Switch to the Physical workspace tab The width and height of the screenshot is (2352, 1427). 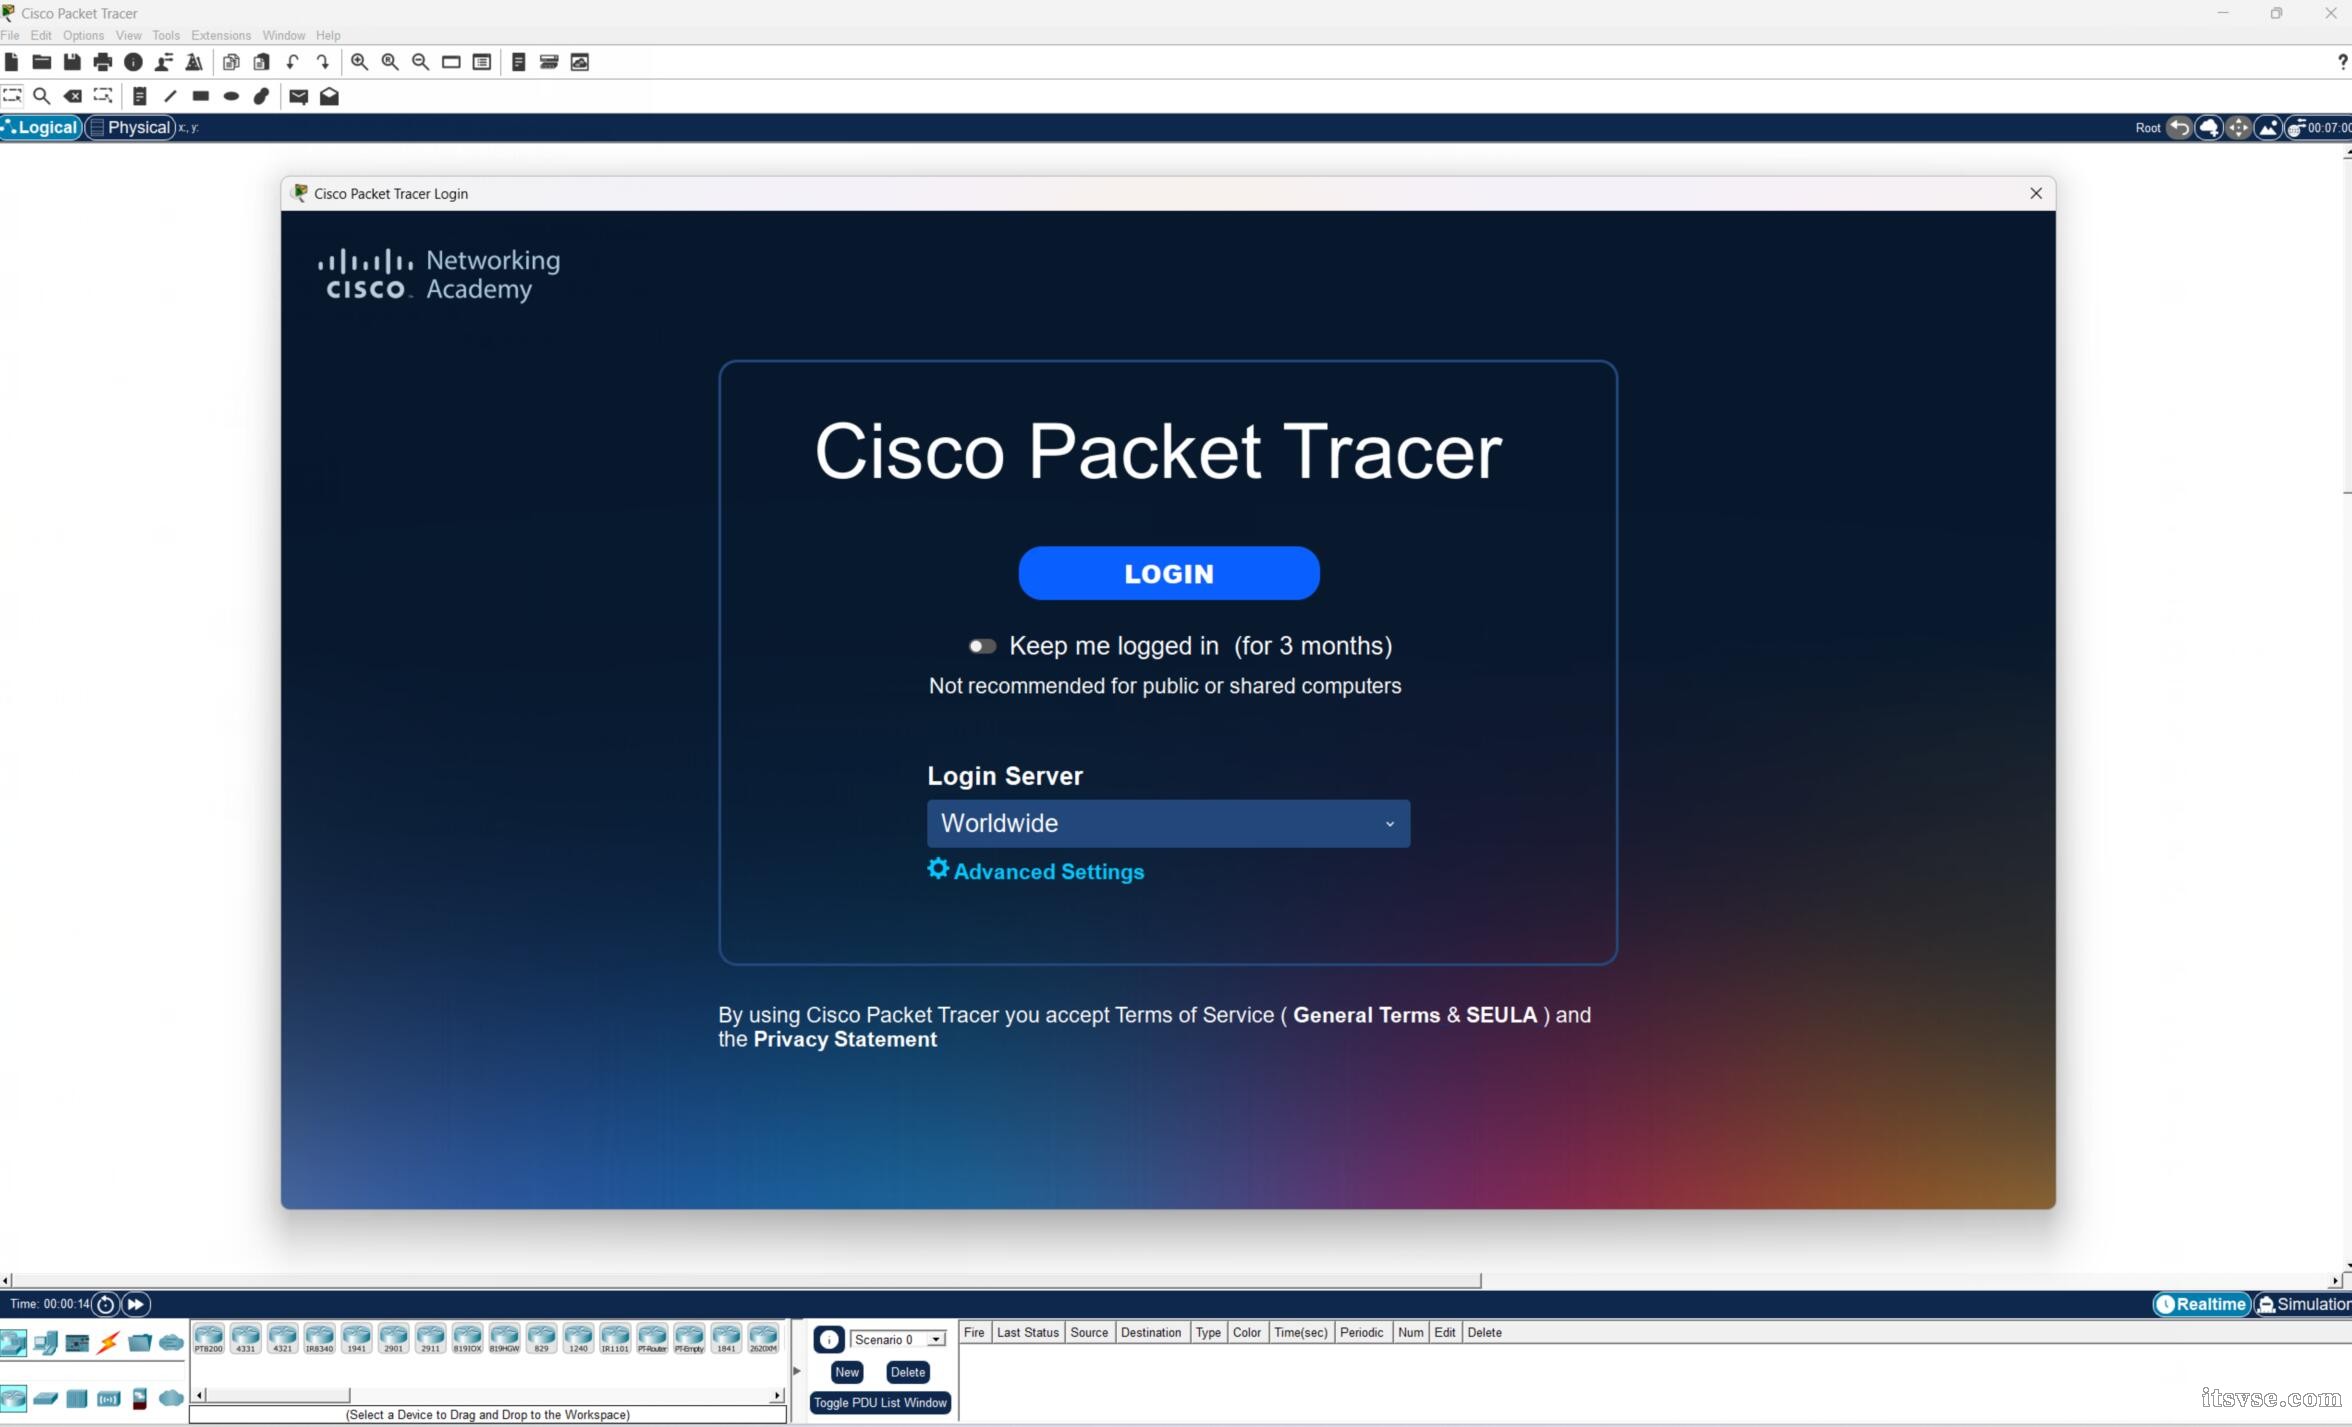click(x=131, y=127)
